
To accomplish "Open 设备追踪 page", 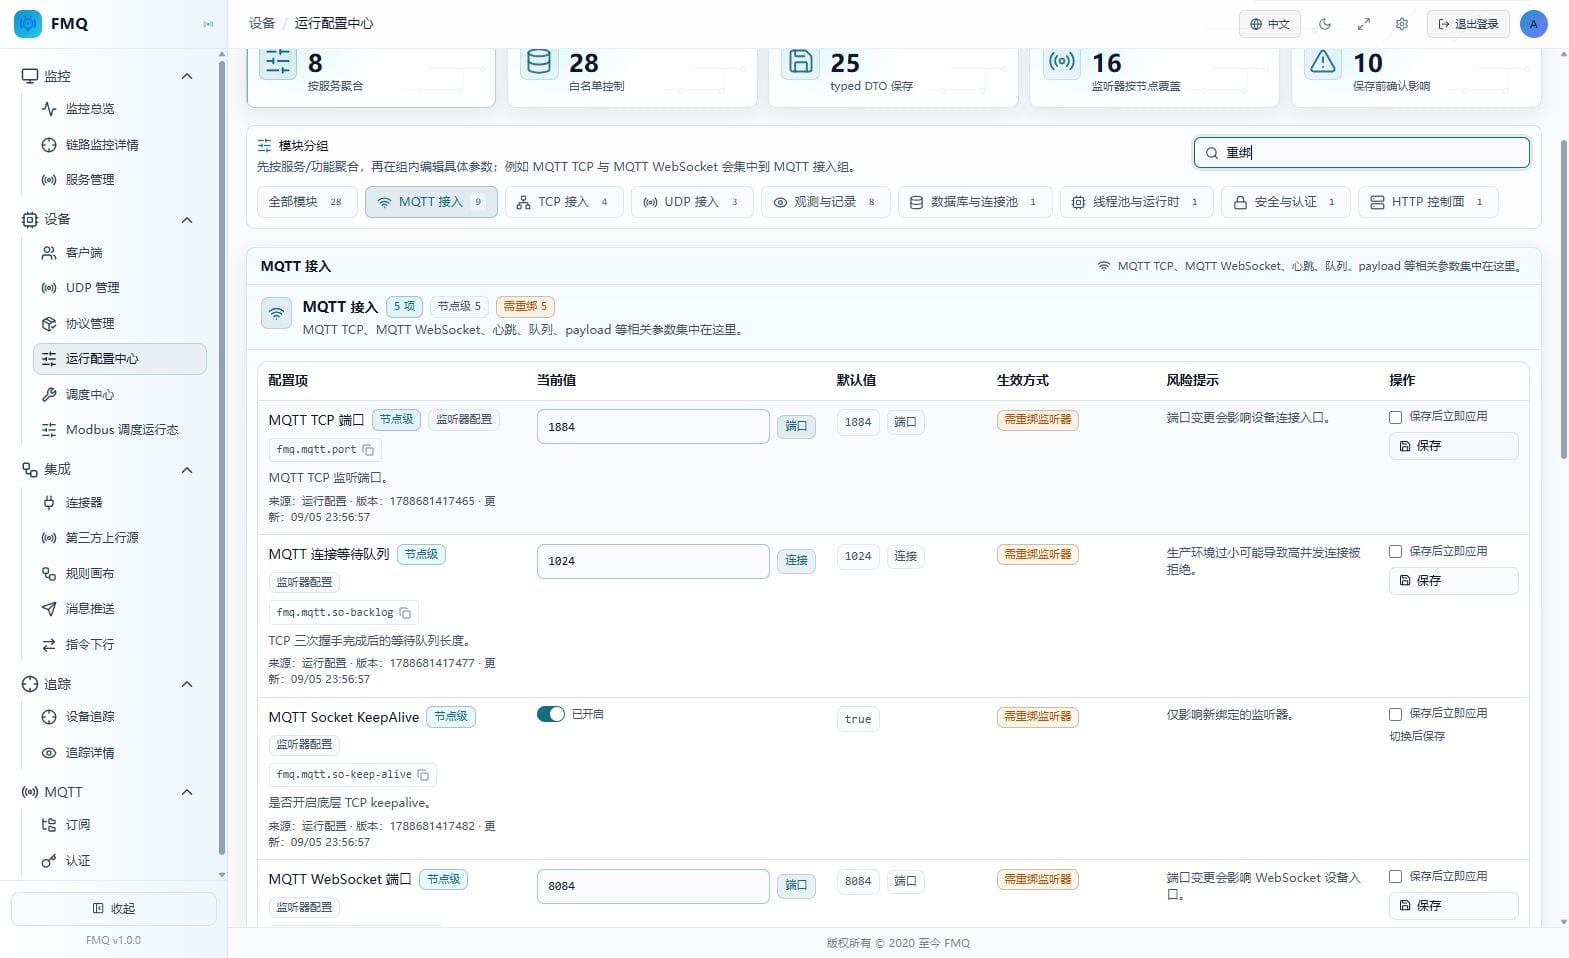I will (119, 717).
